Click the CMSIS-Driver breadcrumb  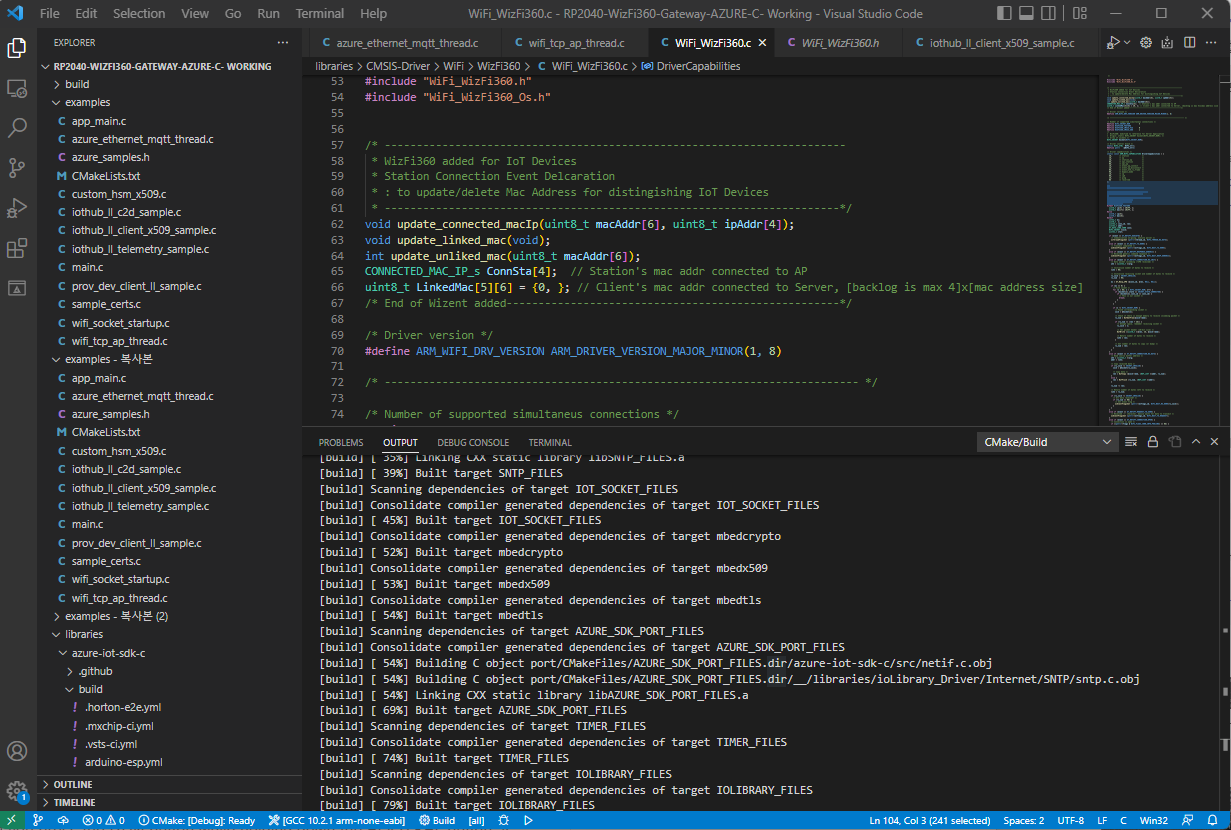point(400,66)
